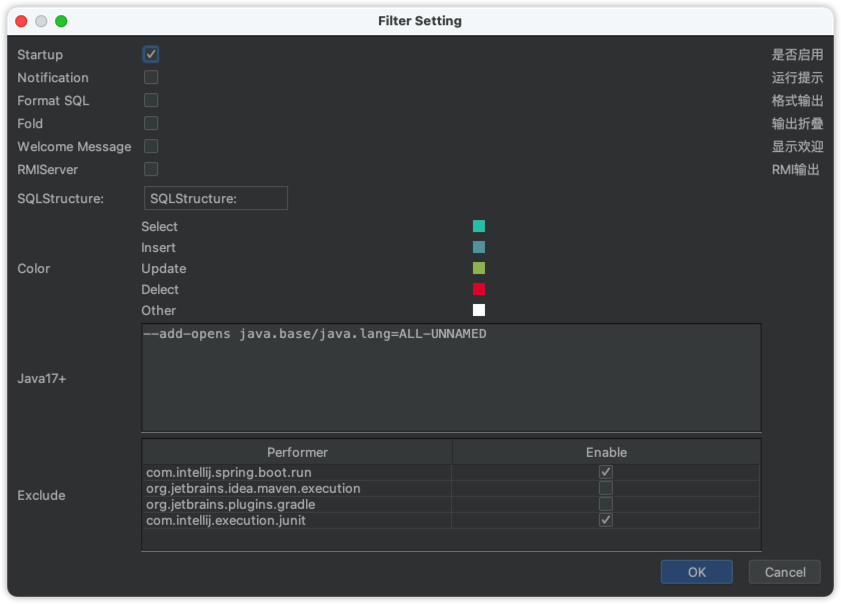The width and height of the screenshot is (841, 604).
Task: Change the Insert color swatch
Action: 478,247
